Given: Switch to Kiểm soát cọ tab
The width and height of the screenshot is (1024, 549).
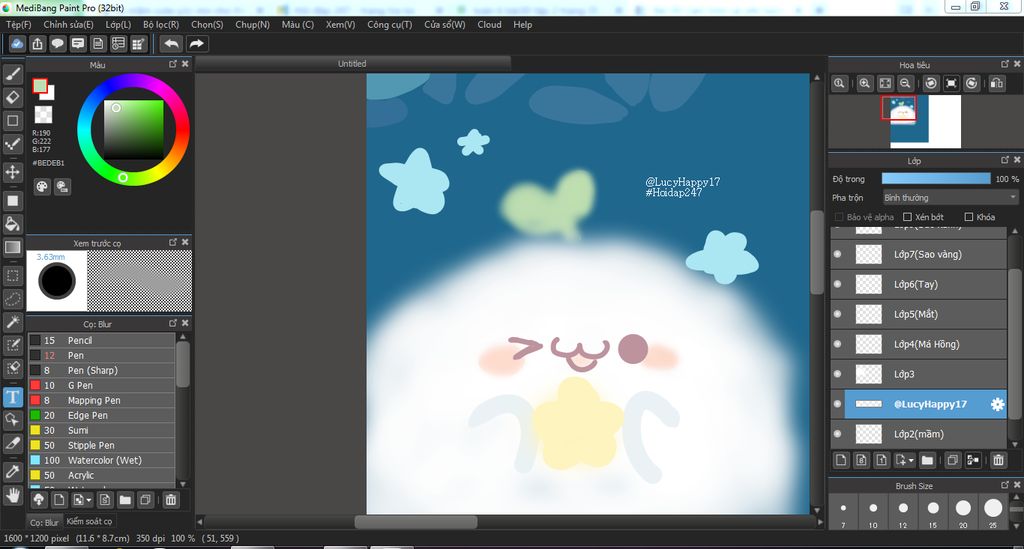Looking at the screenshot, I should coord(89,521).
